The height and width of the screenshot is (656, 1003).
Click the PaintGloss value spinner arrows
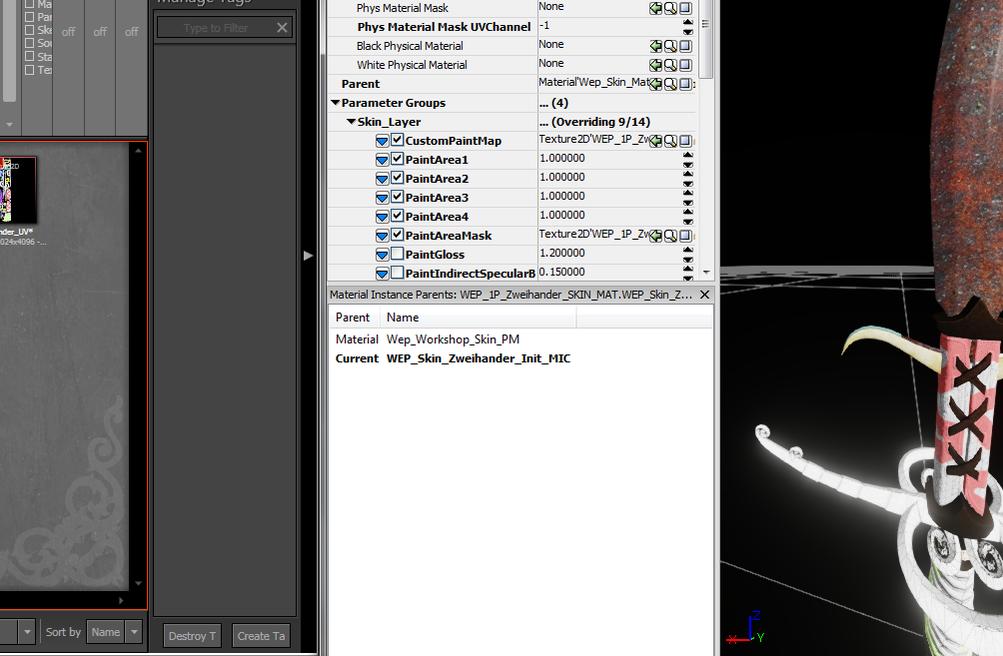688,254
